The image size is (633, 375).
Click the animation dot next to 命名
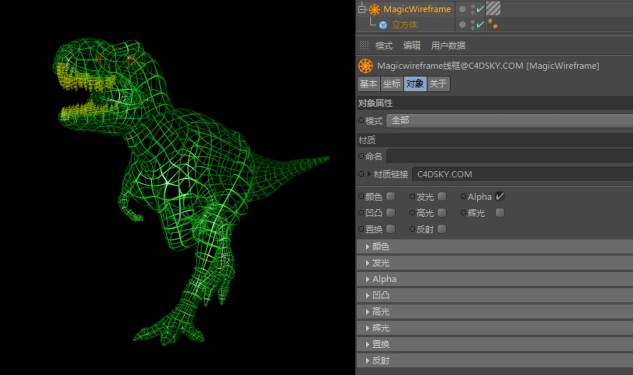(x=361, y=156)
